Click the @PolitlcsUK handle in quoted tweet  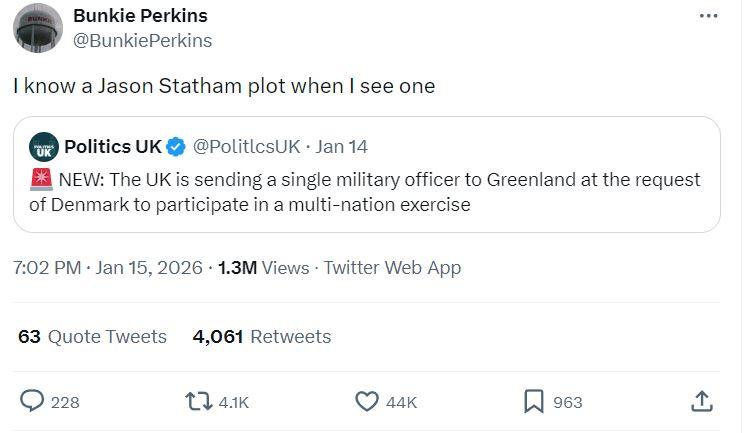pyautogui.click(x=246, y=147)
